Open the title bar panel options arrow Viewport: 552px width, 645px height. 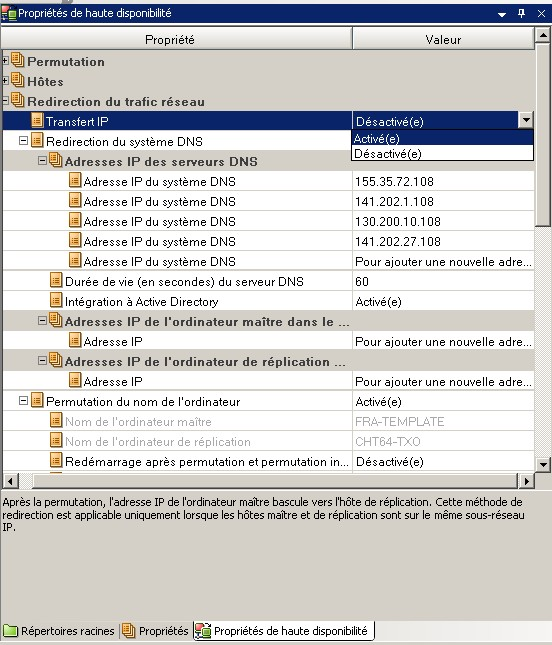[x=502, y=14]
